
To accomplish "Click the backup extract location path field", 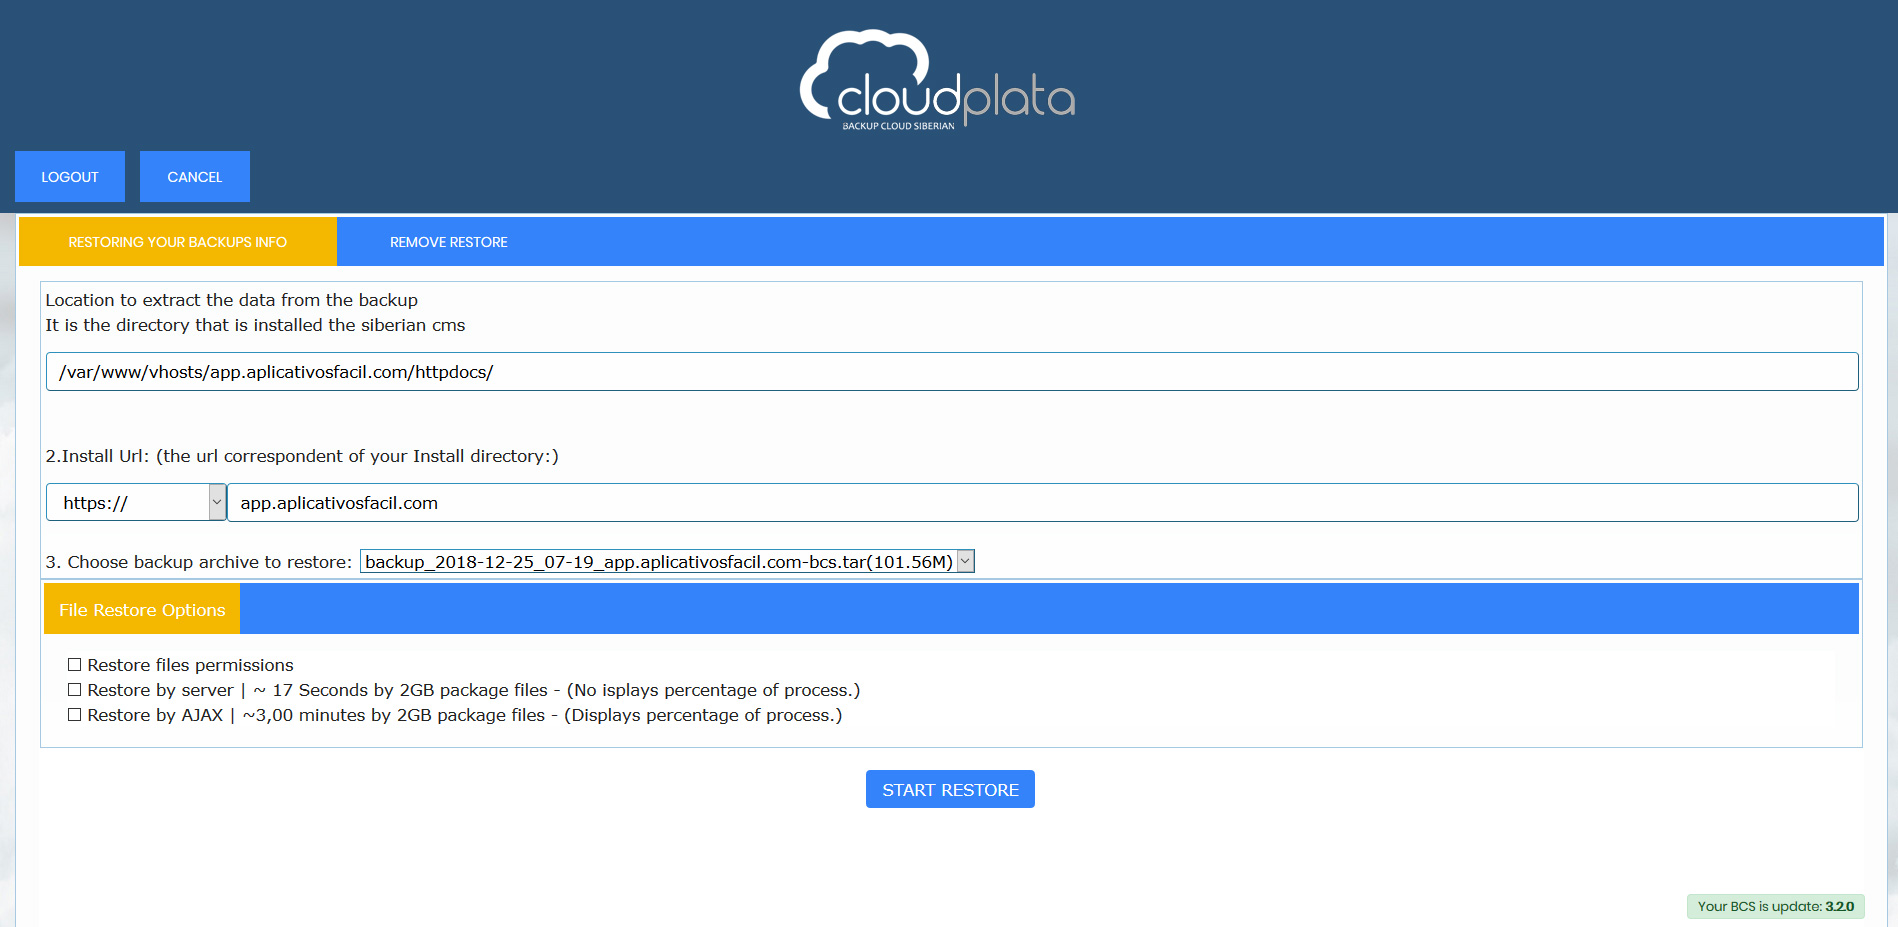I will coord(952,372).
